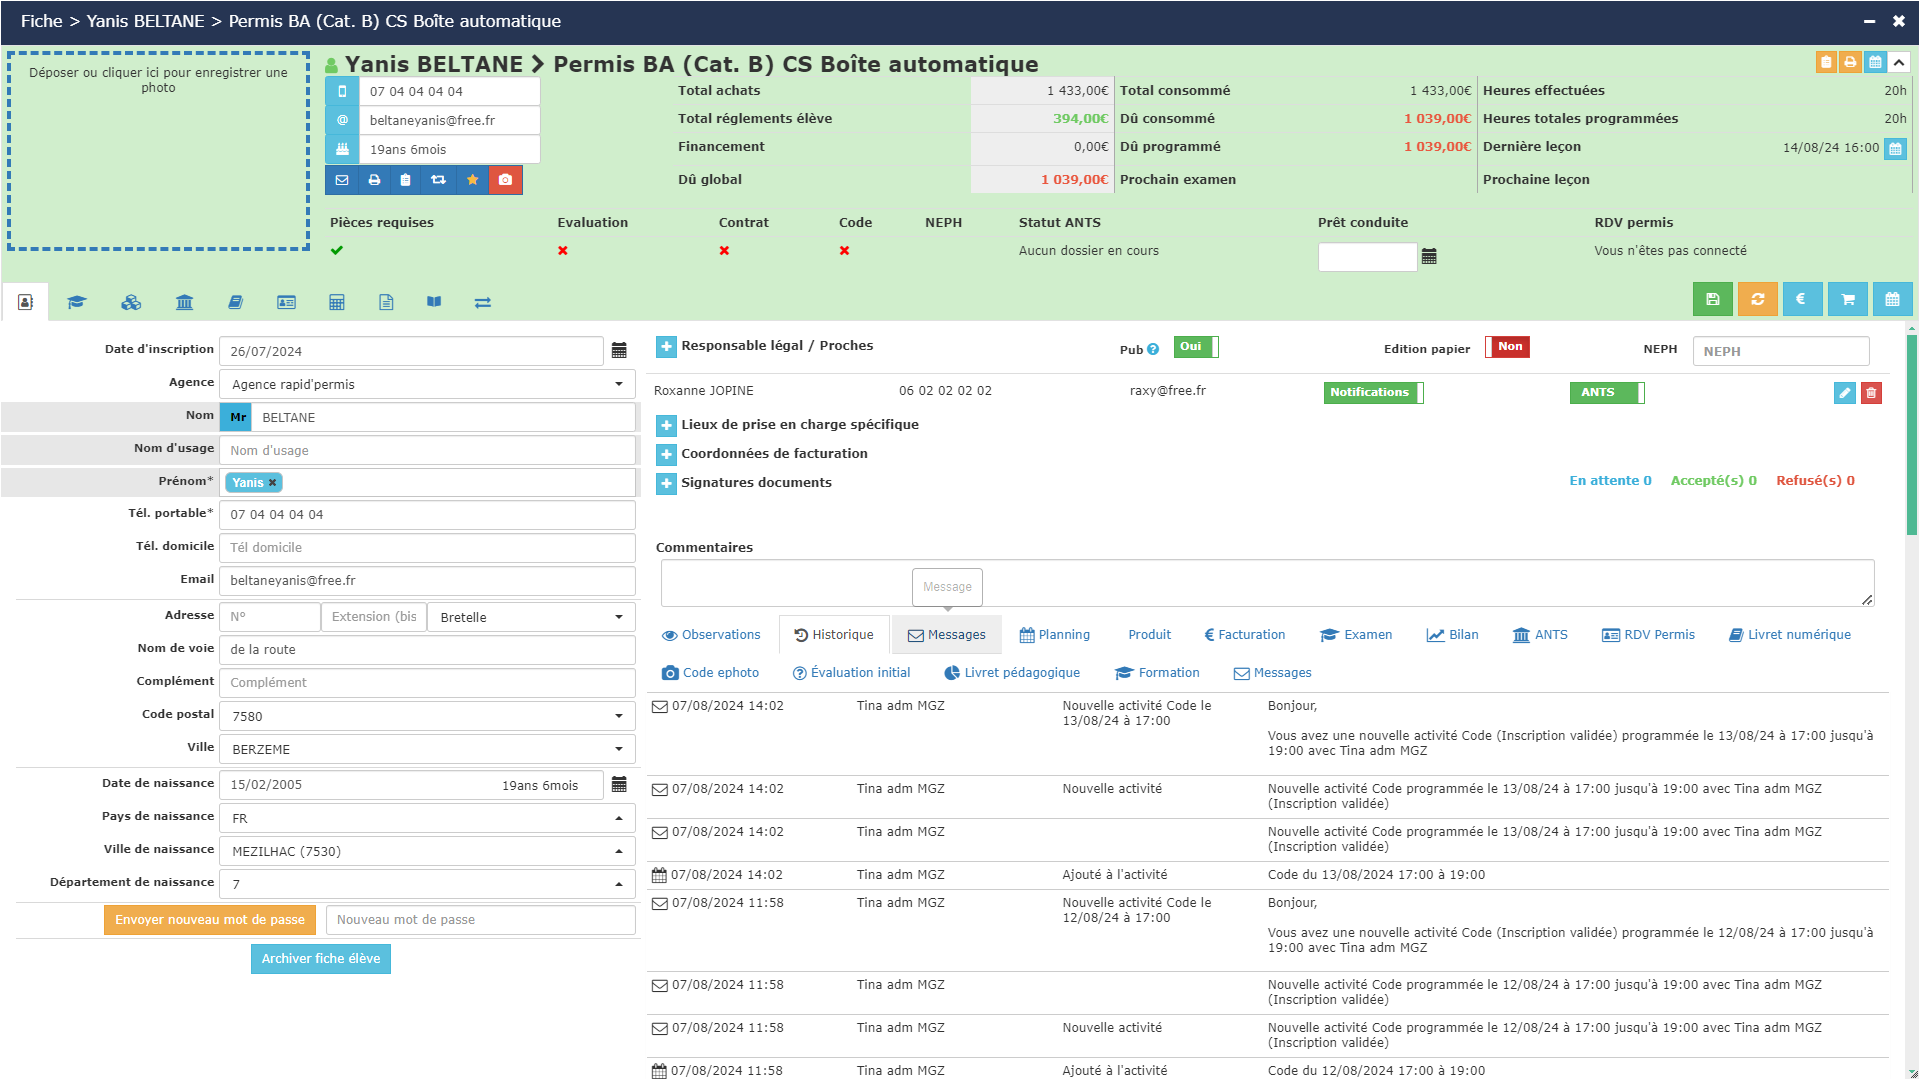Open the open-book tab icon
Viewport: 1920px width, 1080px height.
tap(434, 302)
